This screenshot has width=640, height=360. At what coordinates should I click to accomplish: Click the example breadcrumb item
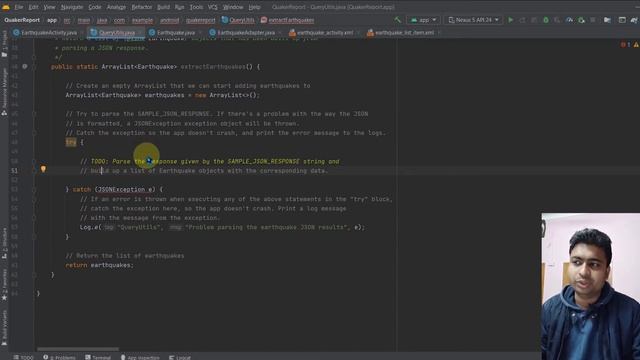click(142, 20)
